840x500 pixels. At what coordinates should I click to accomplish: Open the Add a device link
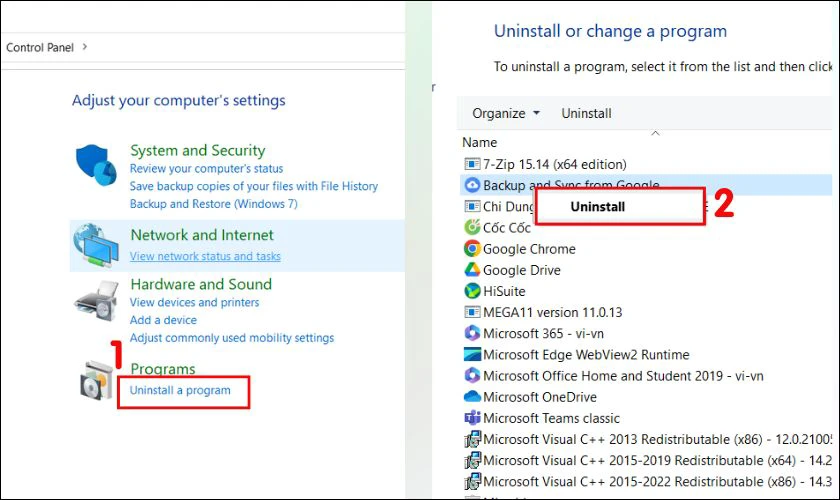[163, 320]
